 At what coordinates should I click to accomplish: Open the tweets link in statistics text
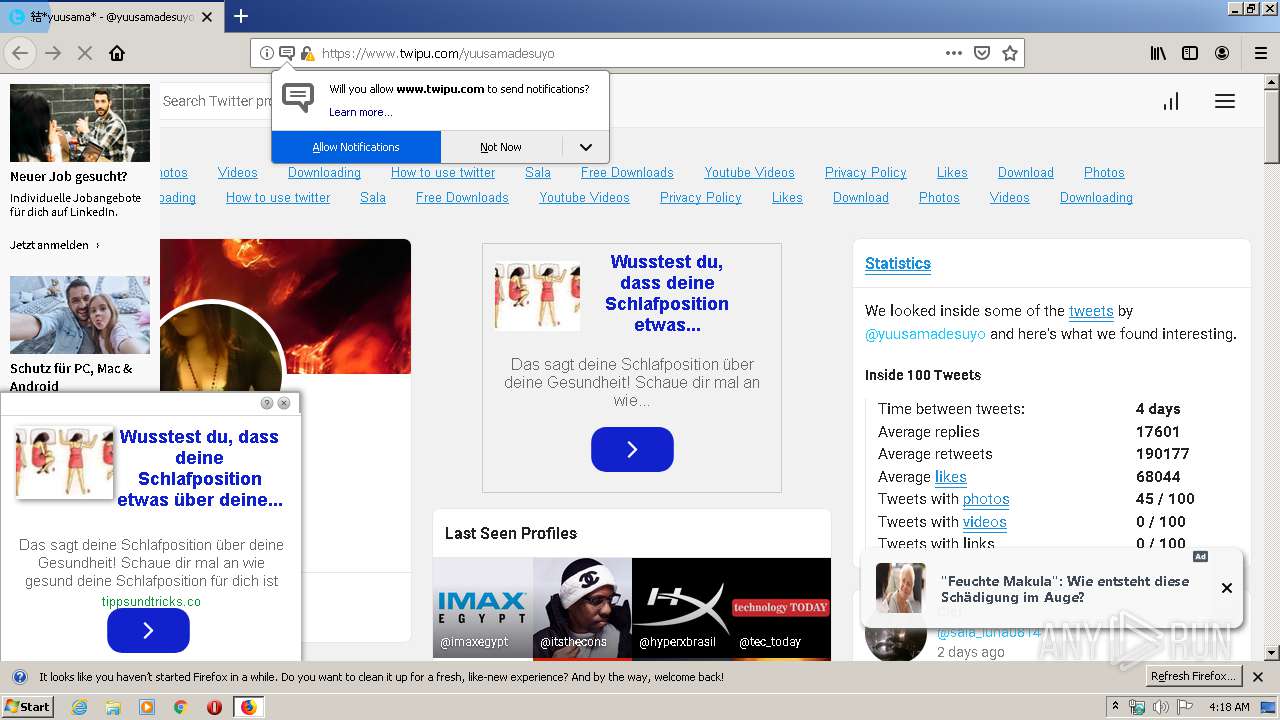pos(1091,311)
